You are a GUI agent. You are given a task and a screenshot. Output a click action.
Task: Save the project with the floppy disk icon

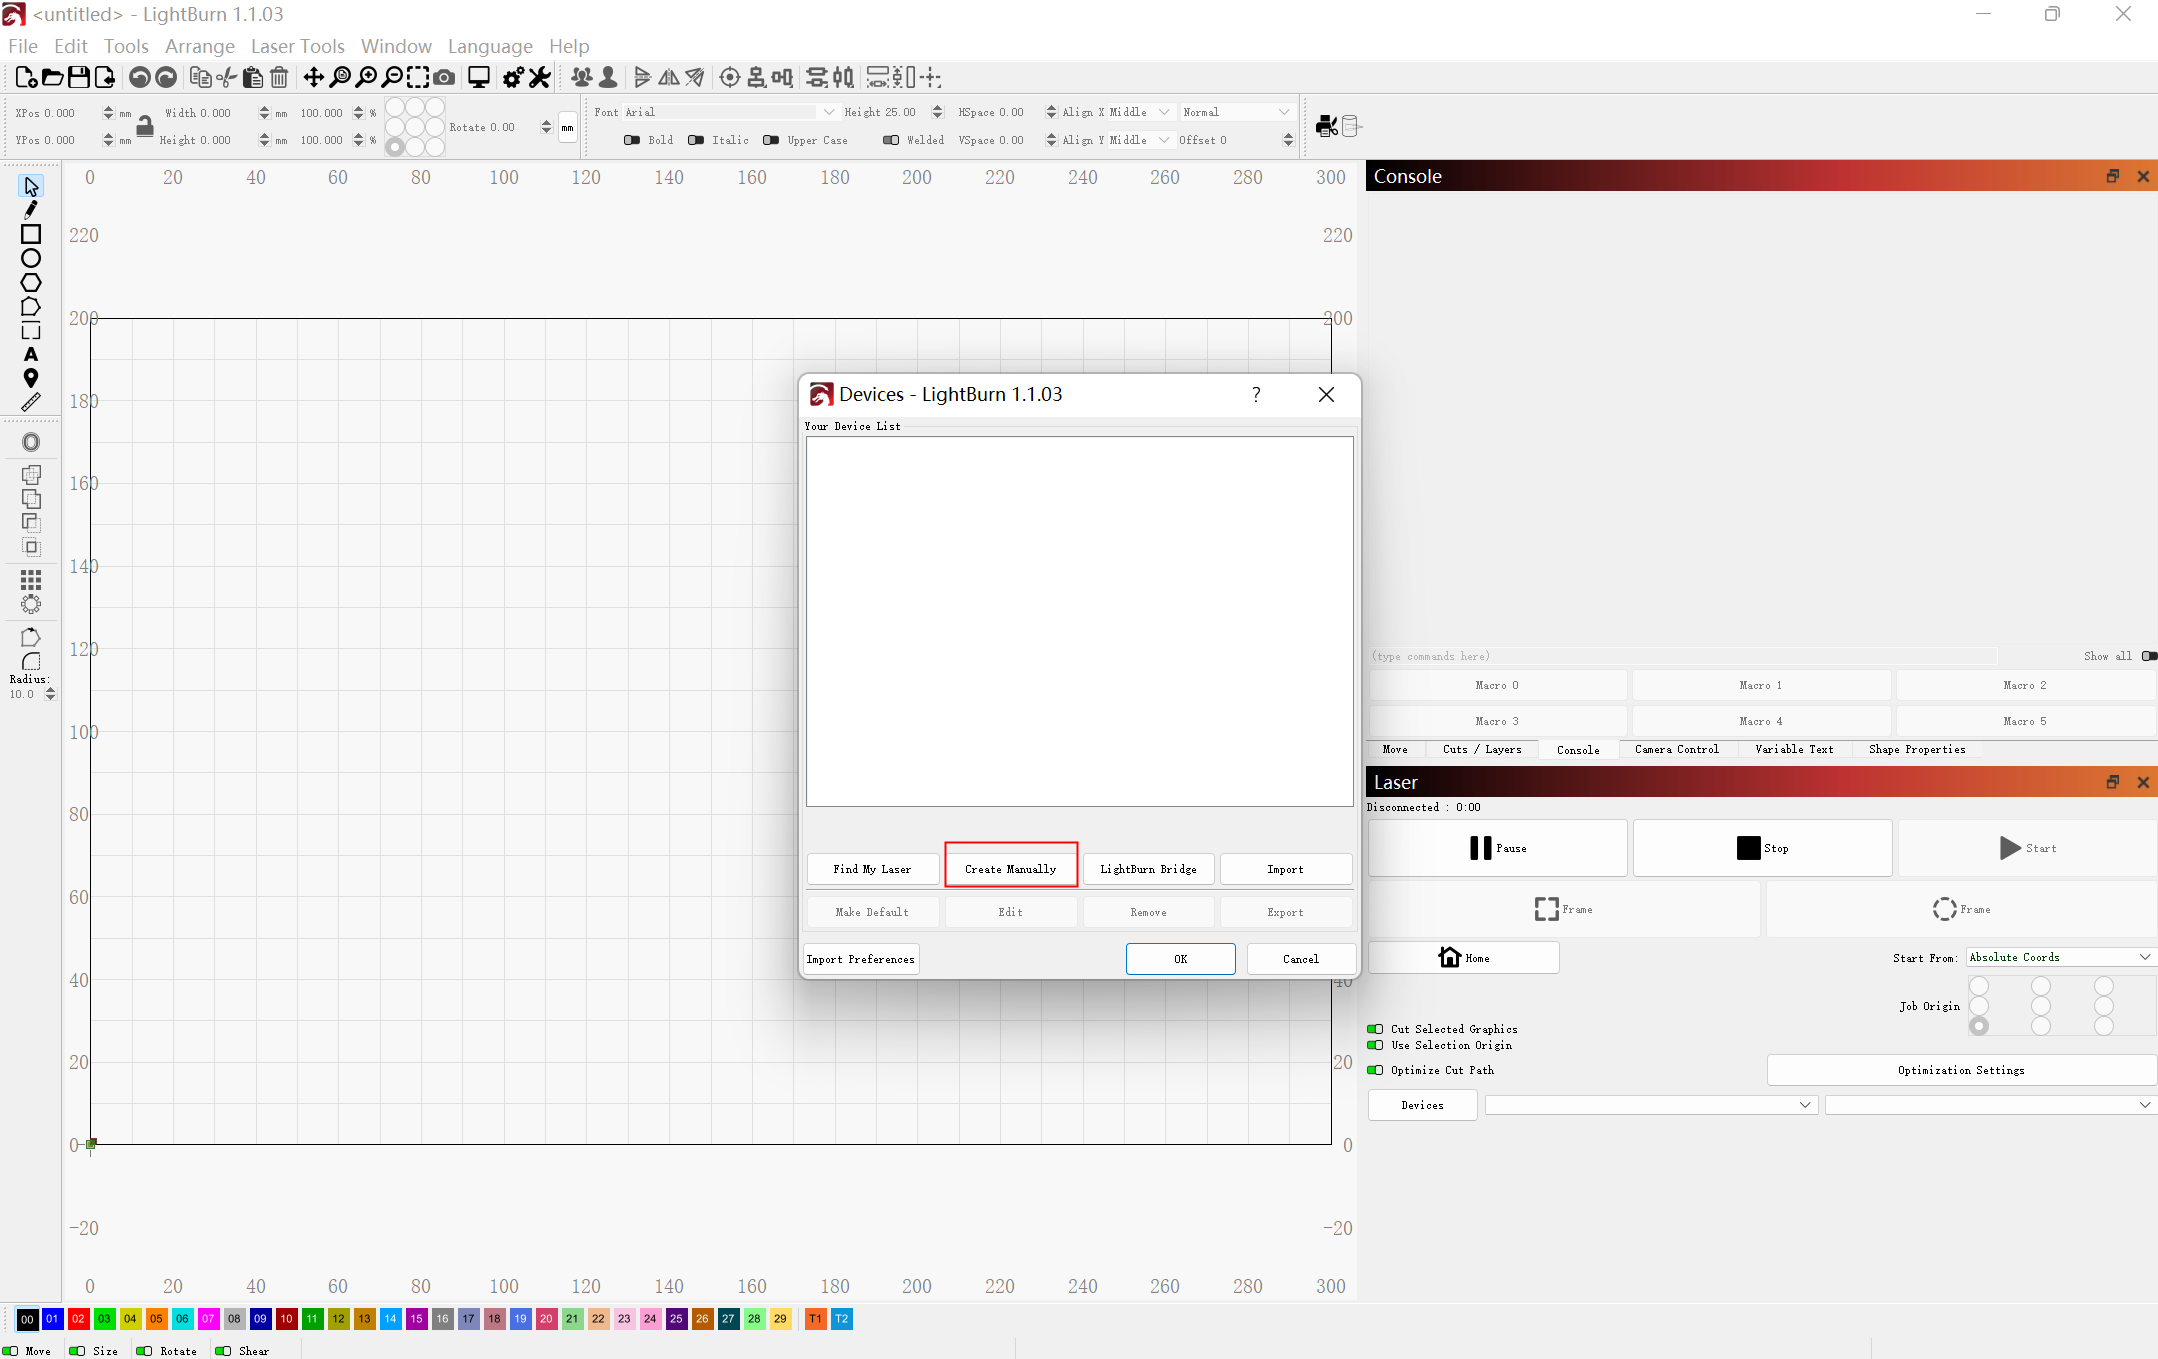(x=78, y=77)
